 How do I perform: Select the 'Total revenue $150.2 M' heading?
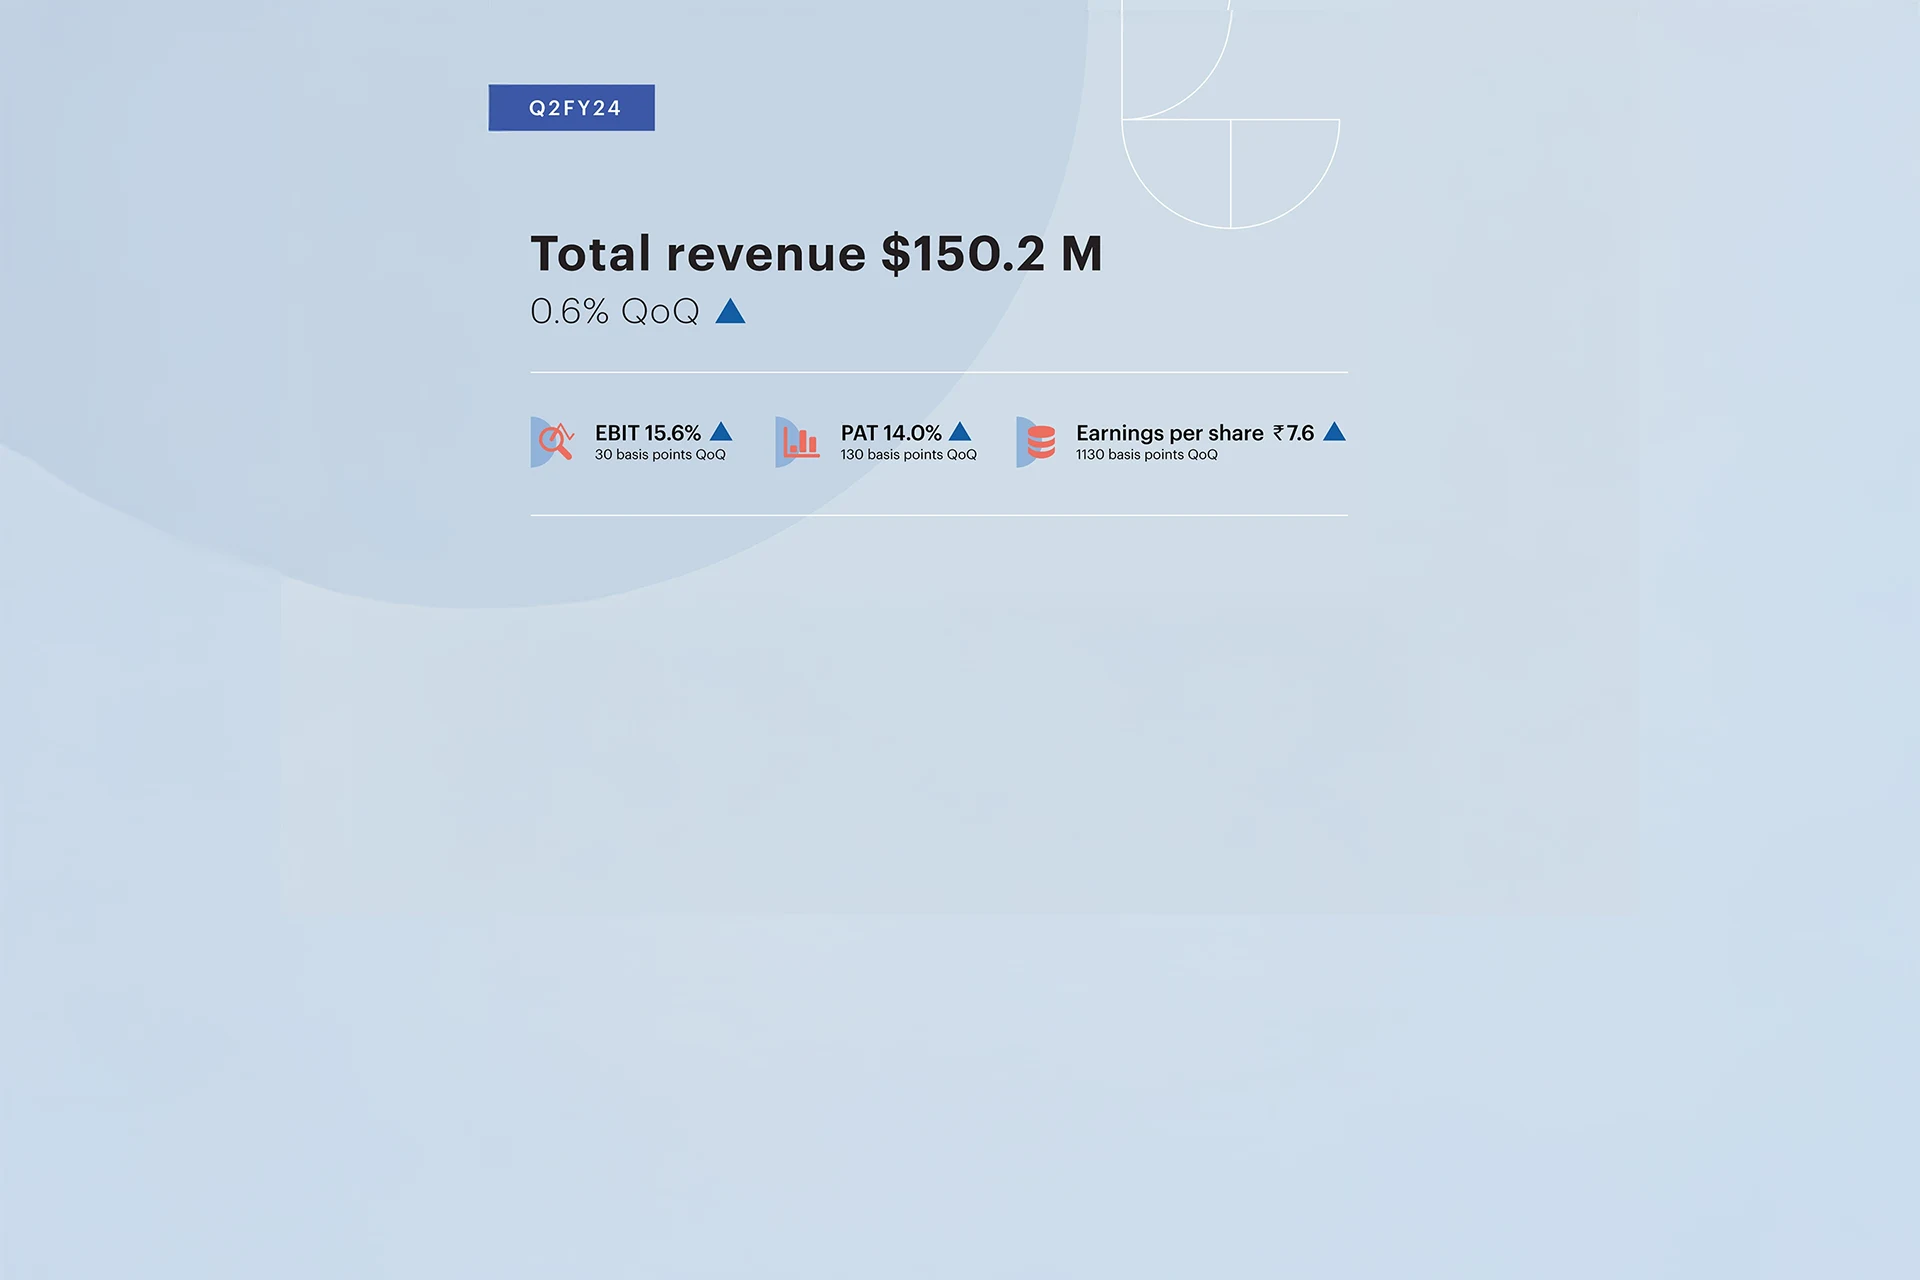pyautogui.click(x=816, y=253)
